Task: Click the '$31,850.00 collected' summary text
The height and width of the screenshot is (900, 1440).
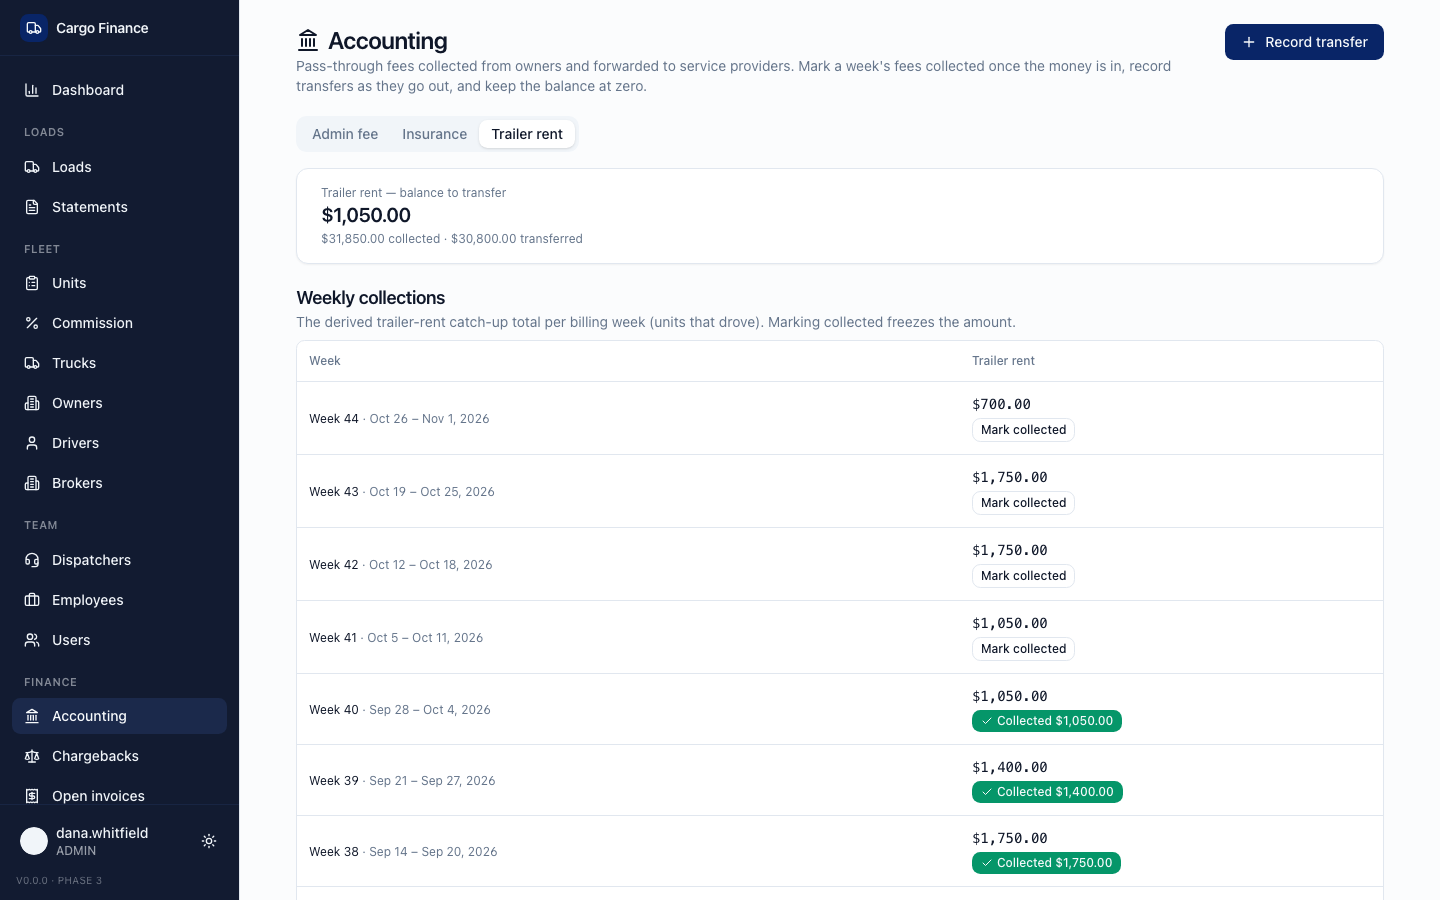Action: pos(380,239)
